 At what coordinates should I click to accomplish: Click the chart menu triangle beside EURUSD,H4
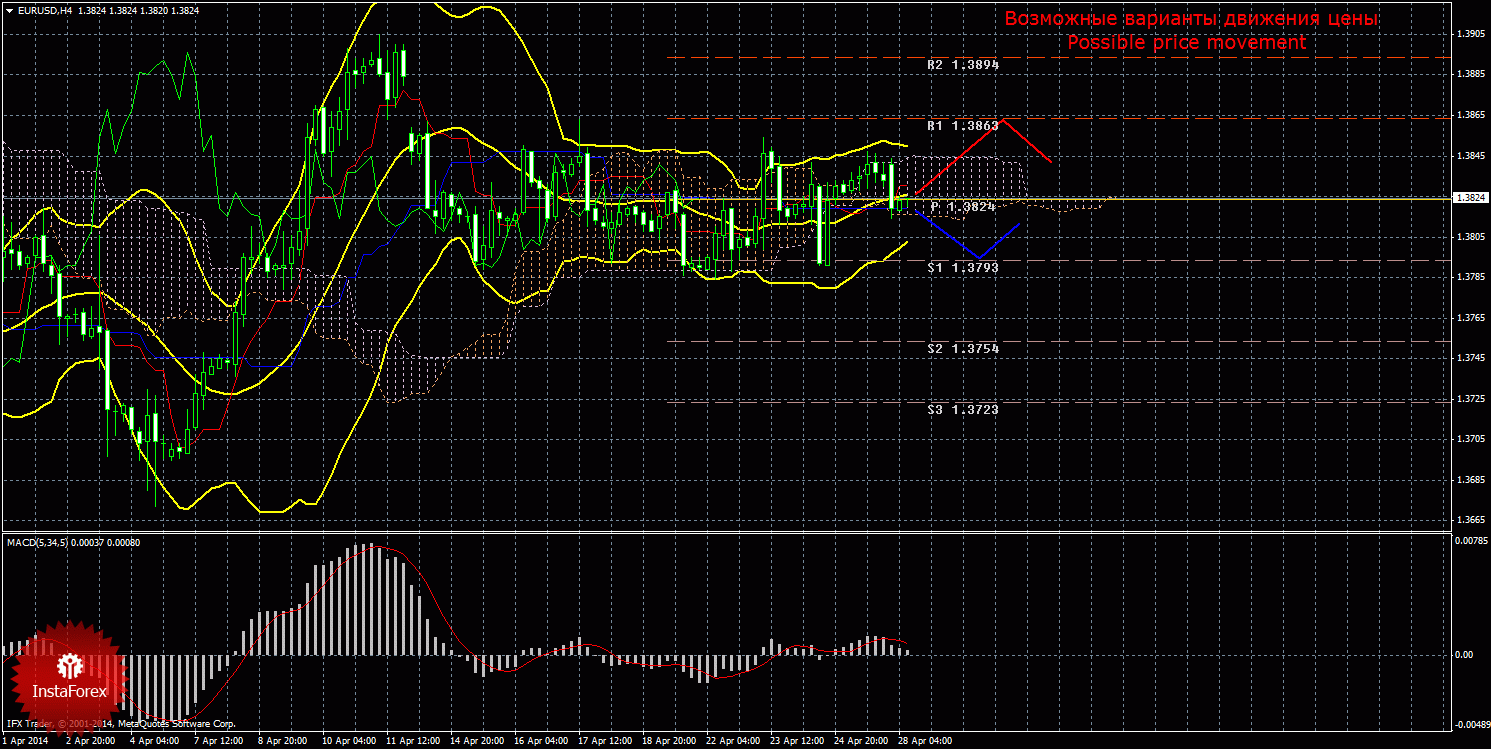[8, 9]
